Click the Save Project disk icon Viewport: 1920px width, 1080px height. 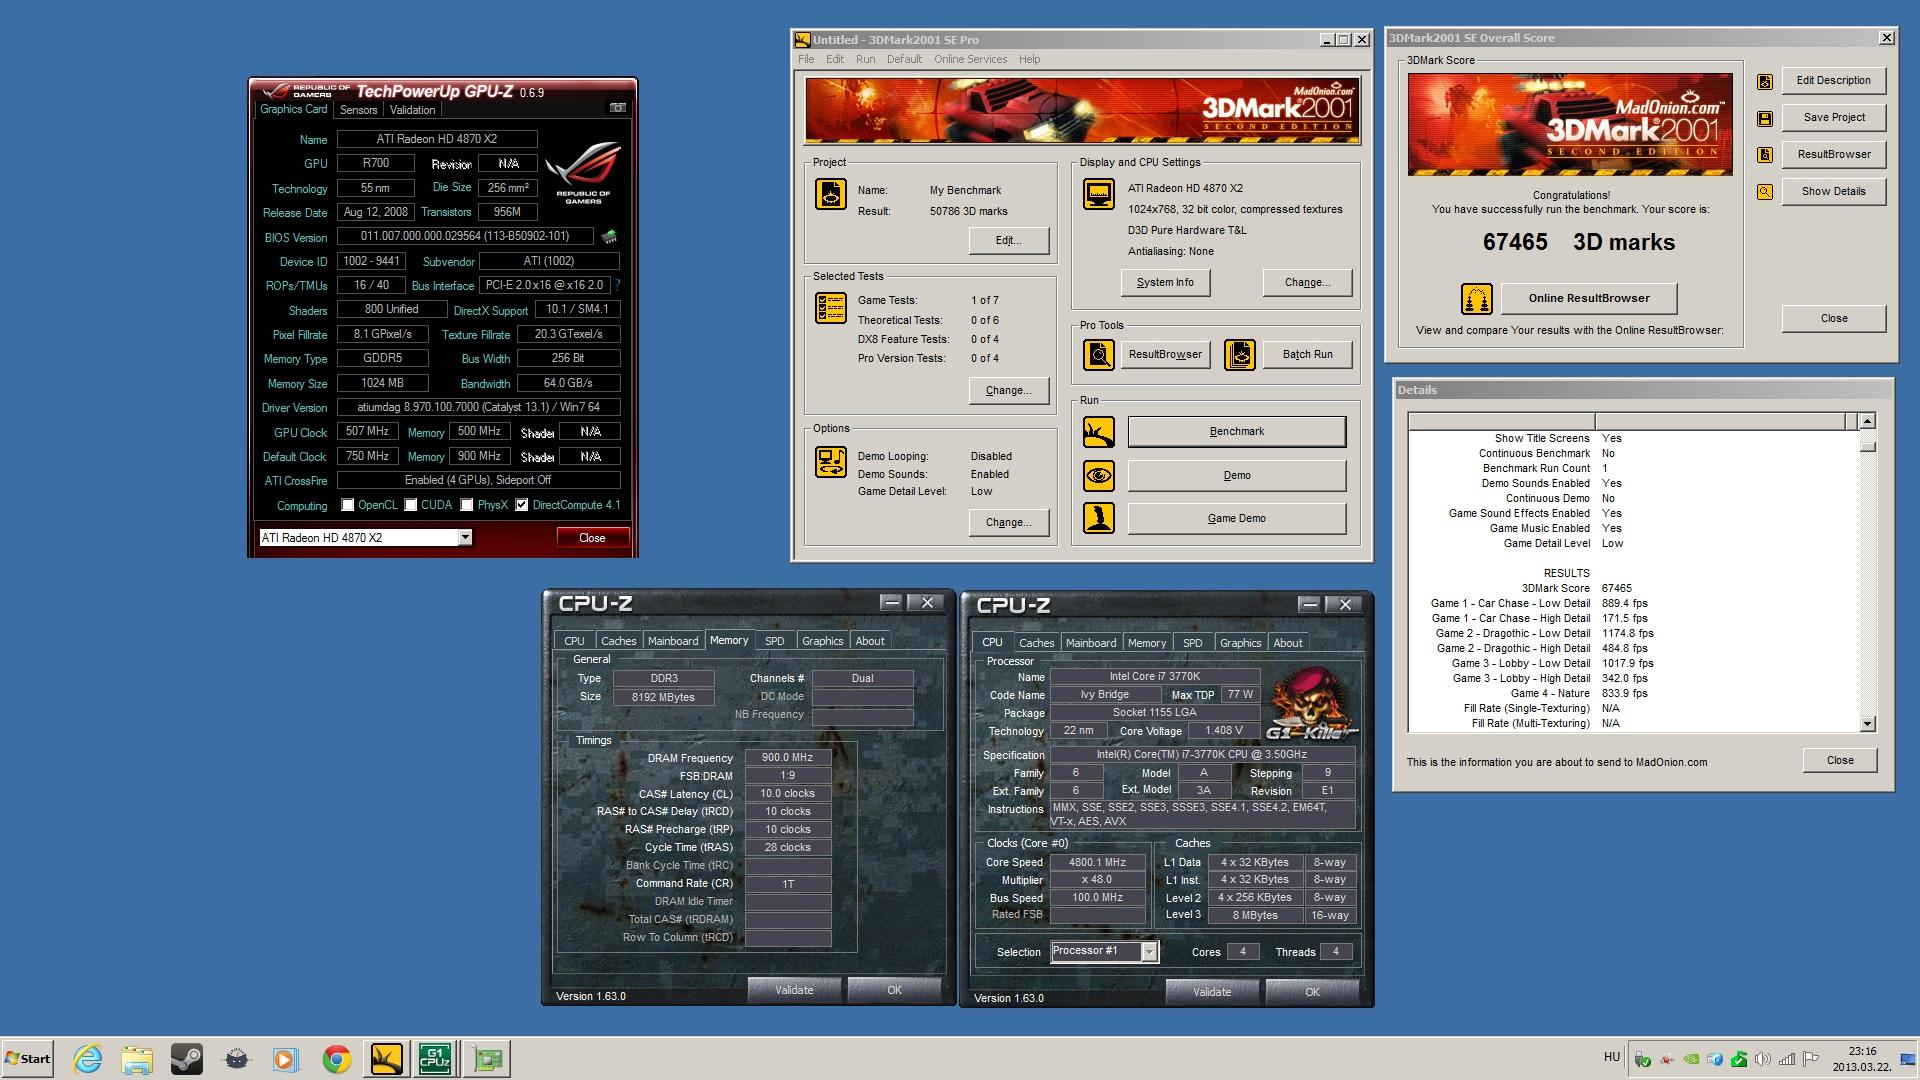[x=1765, y=118]
